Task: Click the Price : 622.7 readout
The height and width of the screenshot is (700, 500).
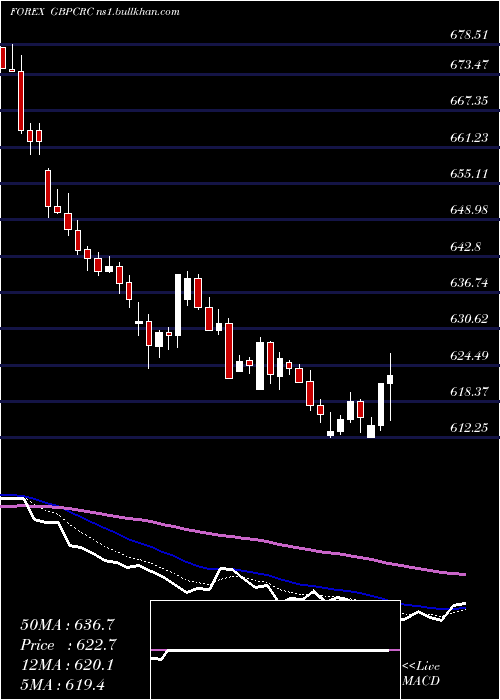Action: (68, 645)
